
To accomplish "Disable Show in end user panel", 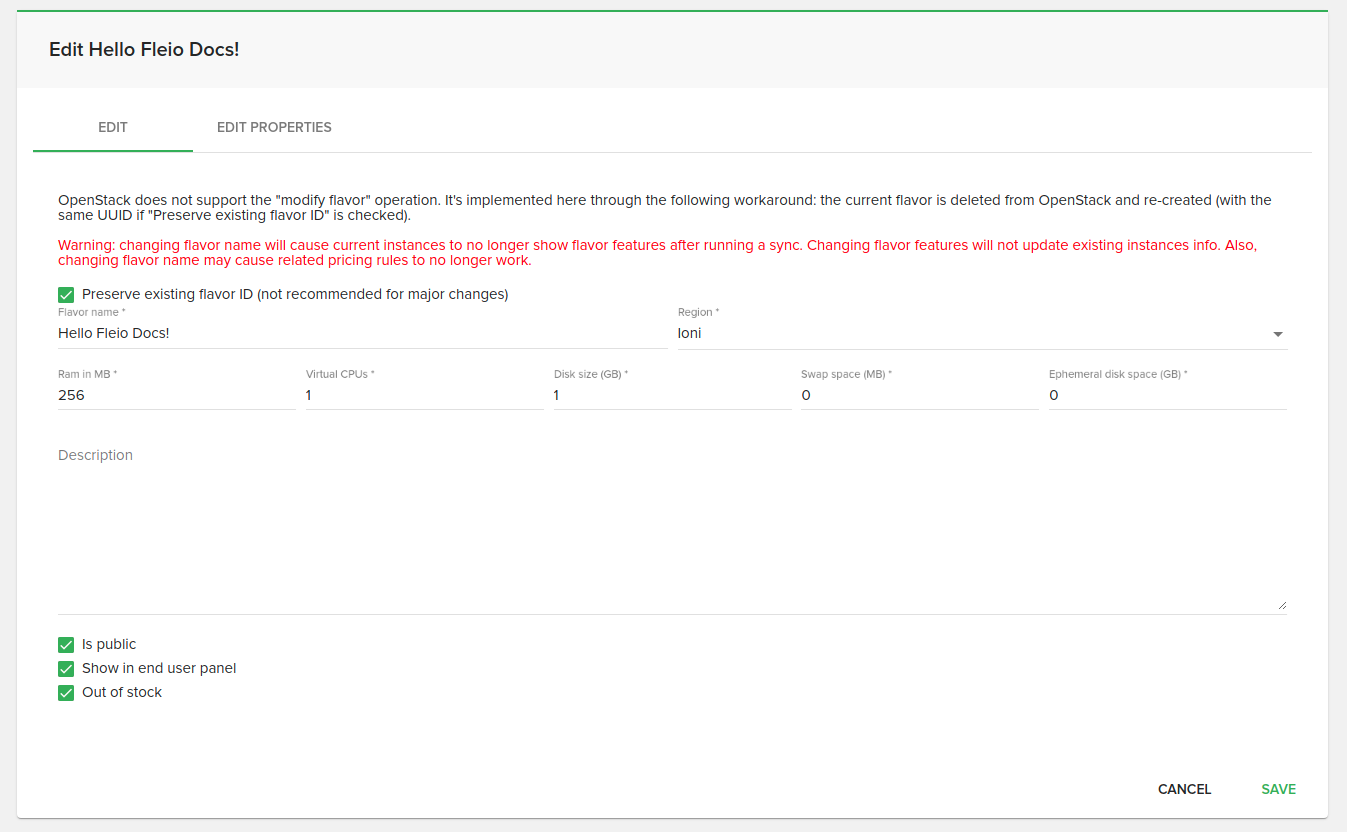I will pyautogui.click(x=66, y=669).
